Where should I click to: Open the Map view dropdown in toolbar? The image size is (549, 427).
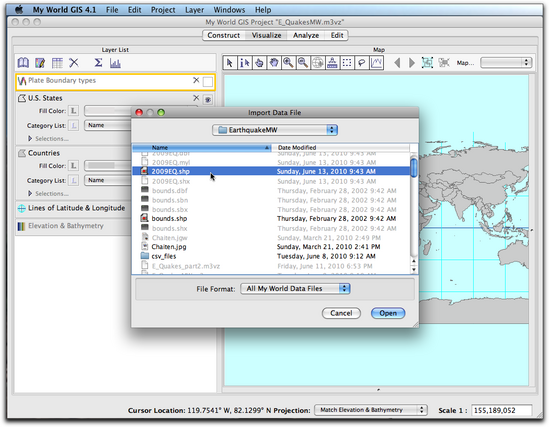pyautogui.click(x=506, y=63)
